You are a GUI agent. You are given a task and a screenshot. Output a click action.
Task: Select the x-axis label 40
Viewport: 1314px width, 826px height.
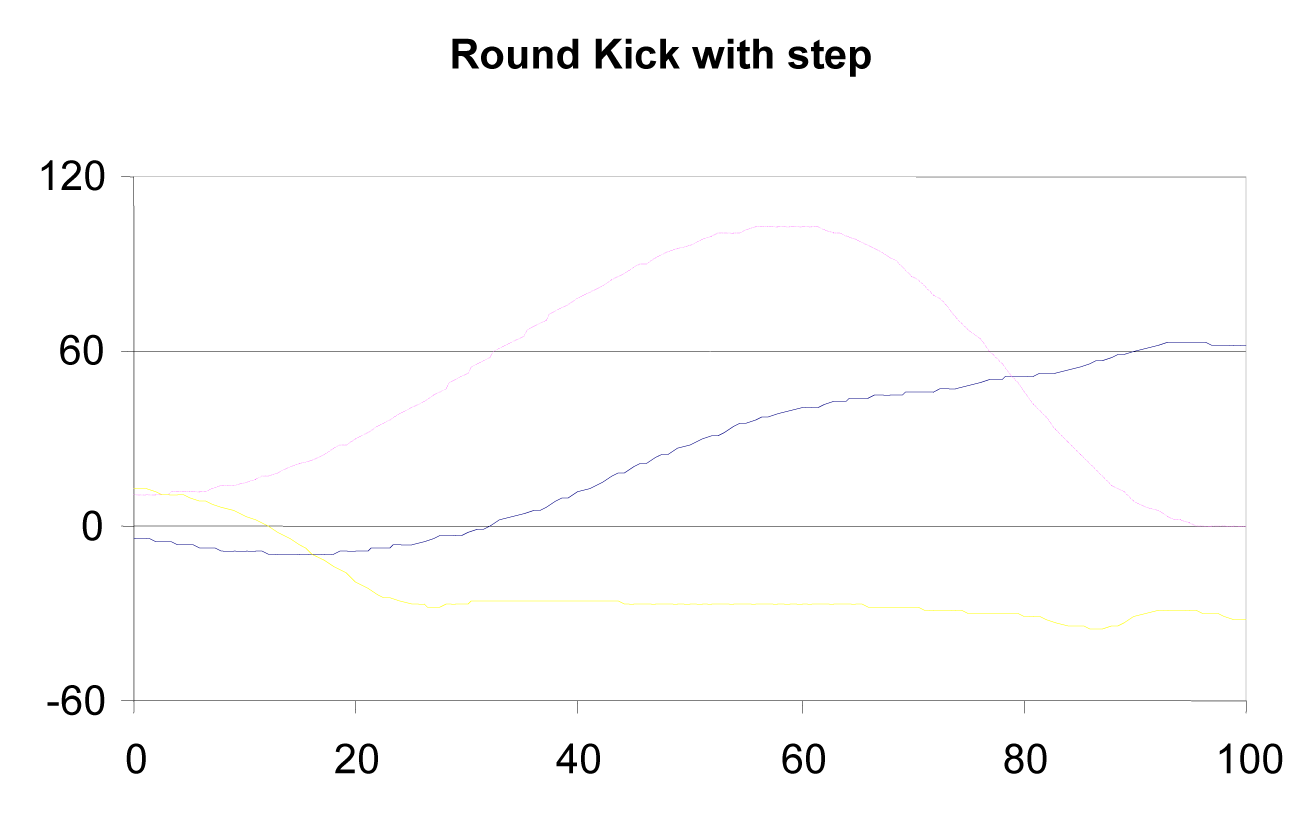(x=578, y=759)
